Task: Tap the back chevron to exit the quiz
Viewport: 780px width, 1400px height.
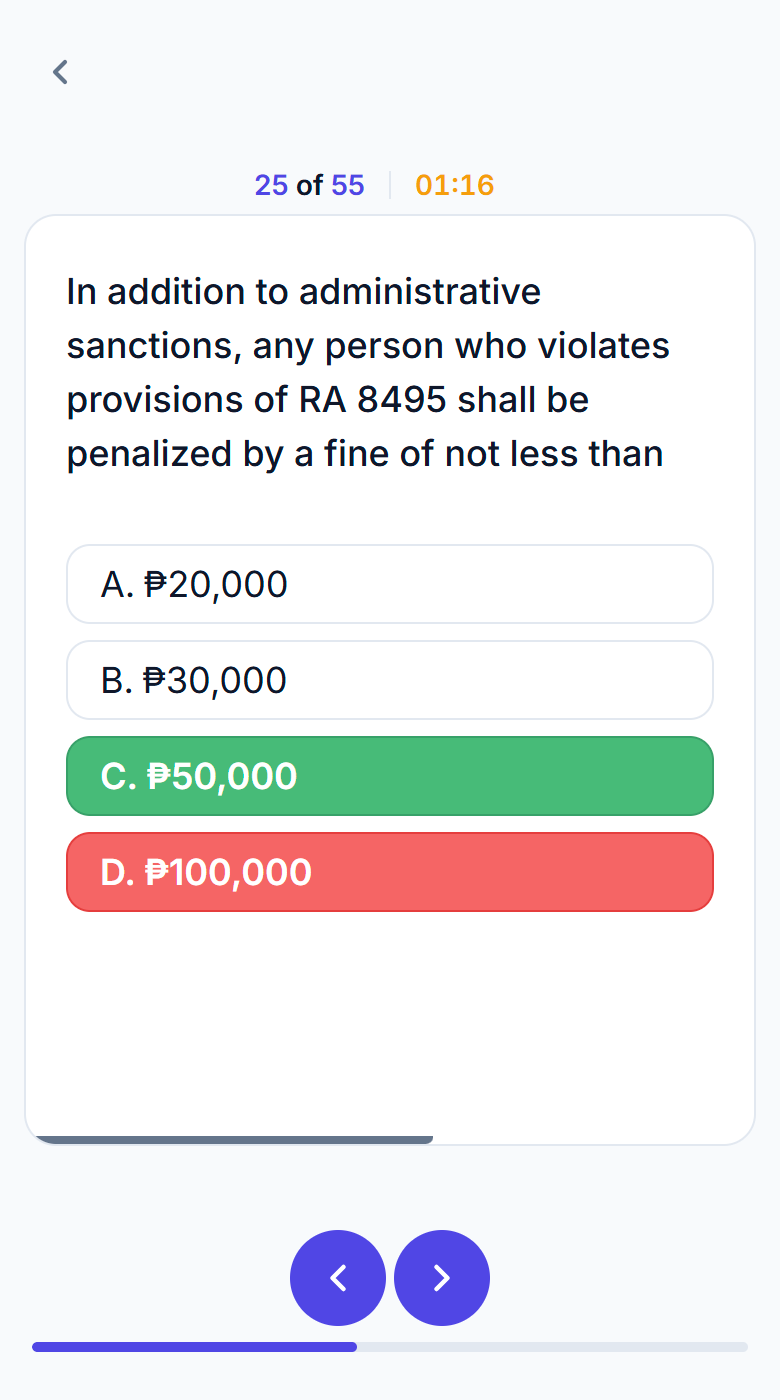Action: tap(60, 71)
